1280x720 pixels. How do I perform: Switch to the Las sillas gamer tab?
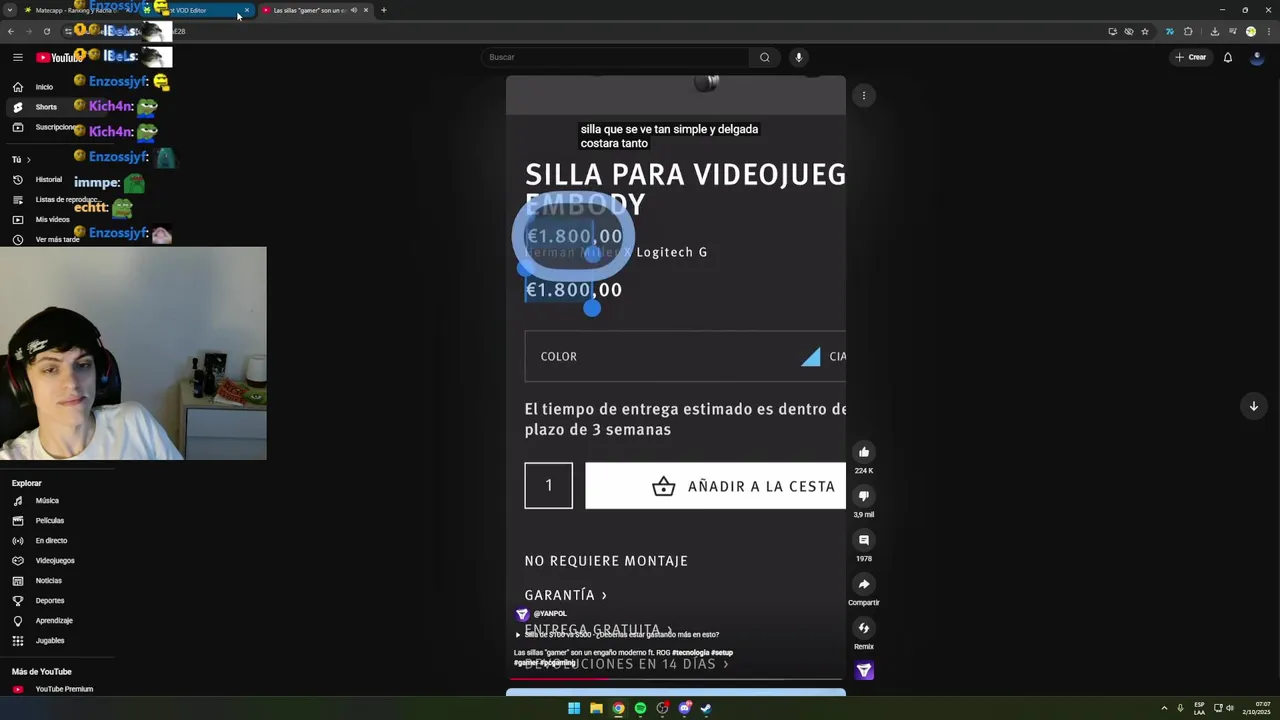(x=315, y=10)
